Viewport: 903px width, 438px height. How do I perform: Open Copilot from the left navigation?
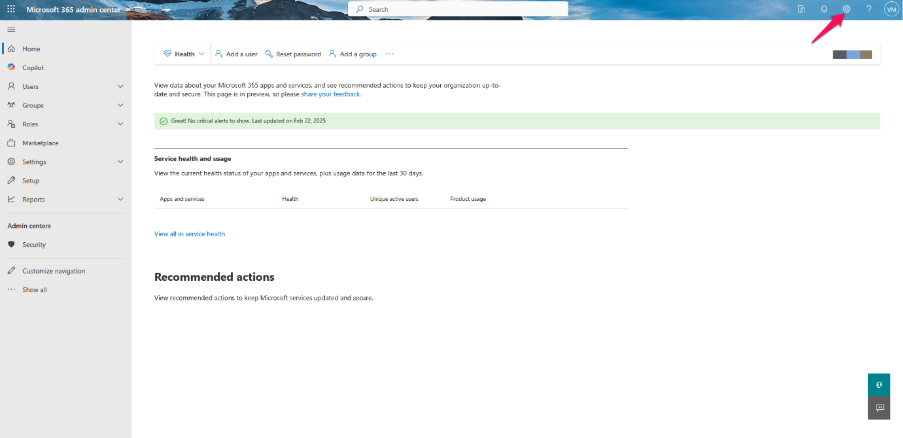(33, 68)
